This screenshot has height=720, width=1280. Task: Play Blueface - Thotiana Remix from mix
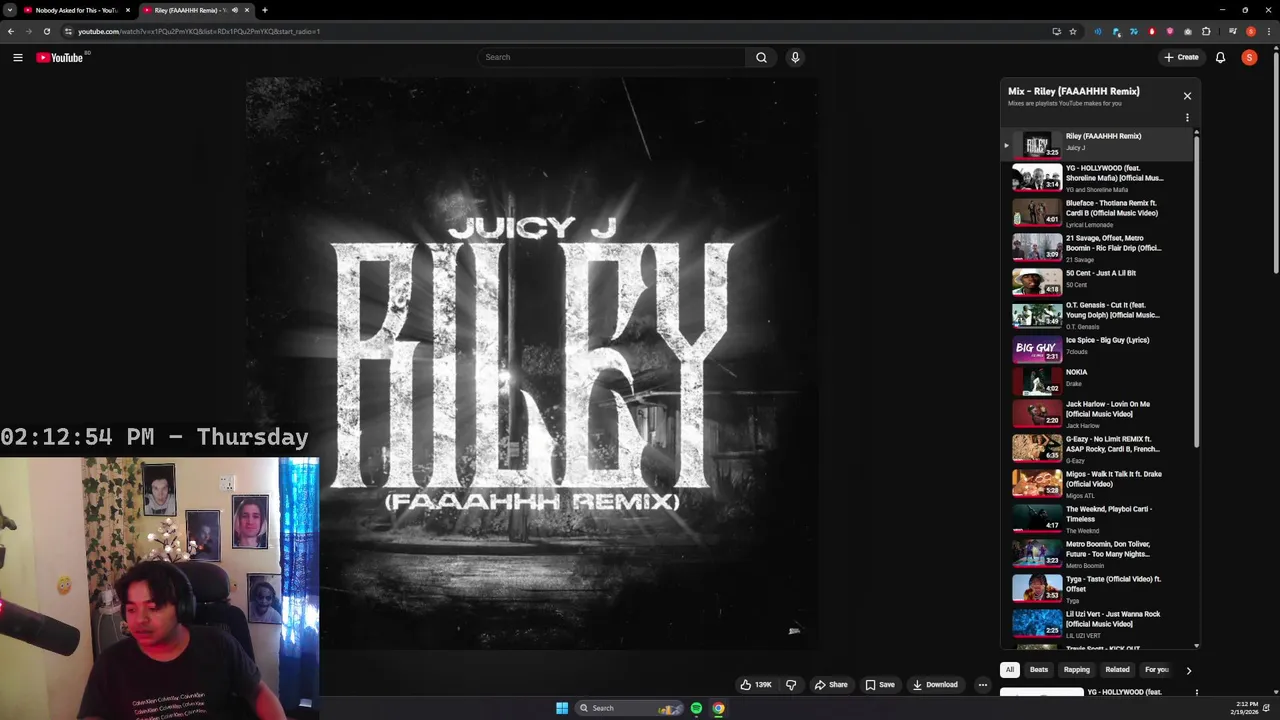pyautogui.click(x=1097, y=213)
